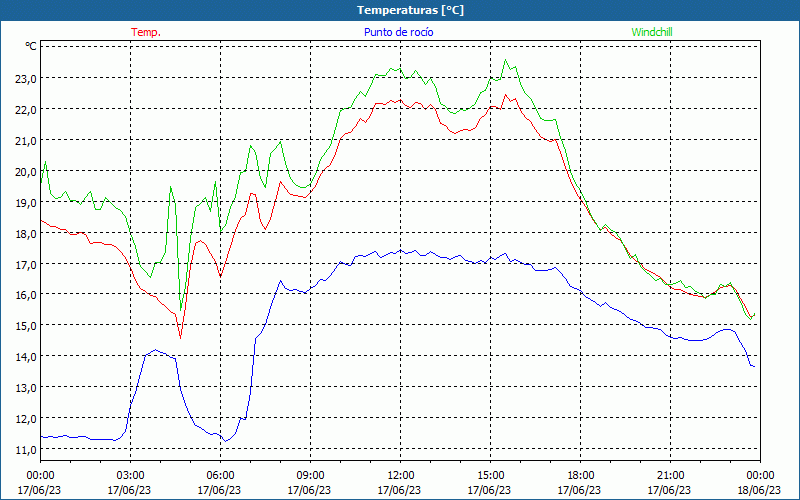This screenshot has width=800, height=500.
Task: Click the "18:00" time axis label
Action: [x=580, y=476]
